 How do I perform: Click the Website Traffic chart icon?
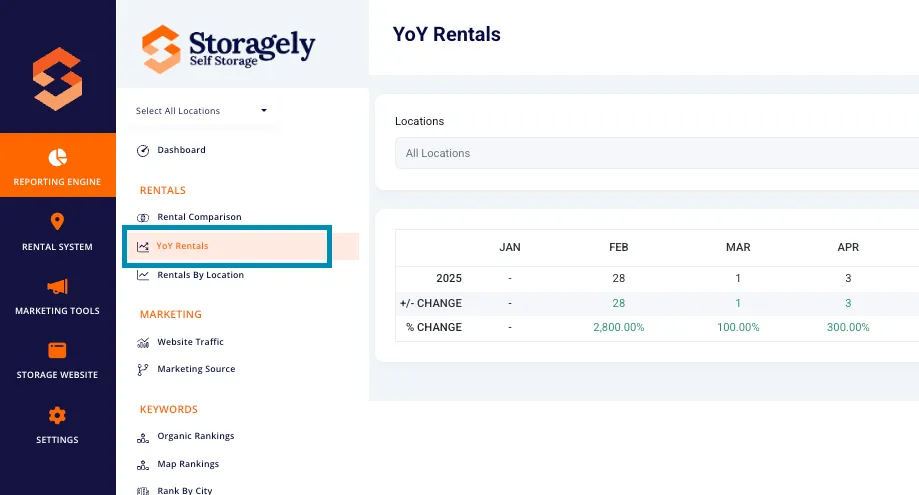(x=143, y=342)
